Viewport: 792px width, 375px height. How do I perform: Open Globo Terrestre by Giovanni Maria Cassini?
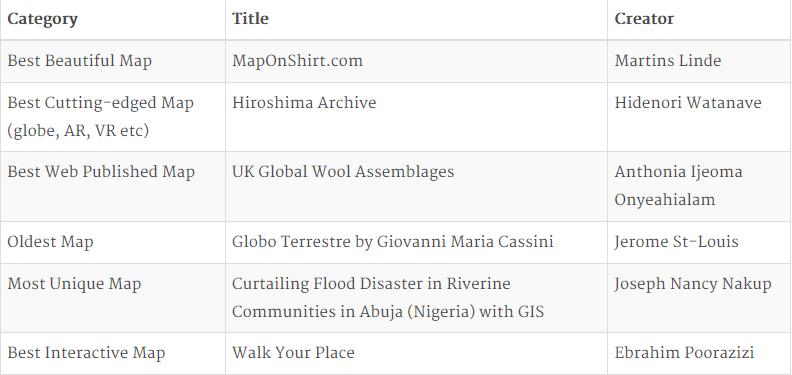pyautogui.click(x=392, y=242)
